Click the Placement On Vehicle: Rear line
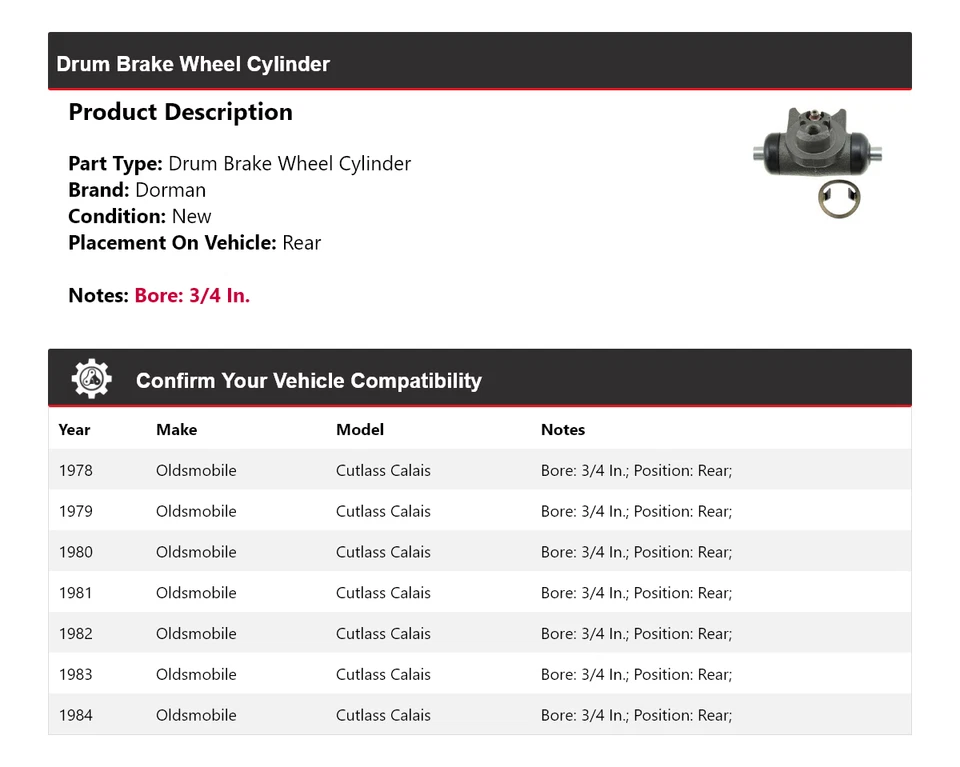This screenshot has width=960, height=767. (x=194, y=243)
